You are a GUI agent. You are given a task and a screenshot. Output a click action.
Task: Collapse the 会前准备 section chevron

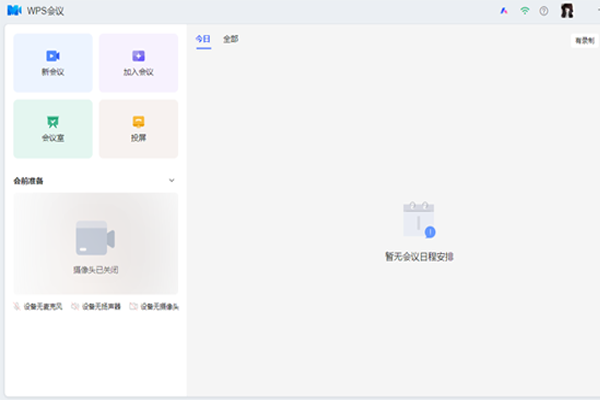(171, 181)
